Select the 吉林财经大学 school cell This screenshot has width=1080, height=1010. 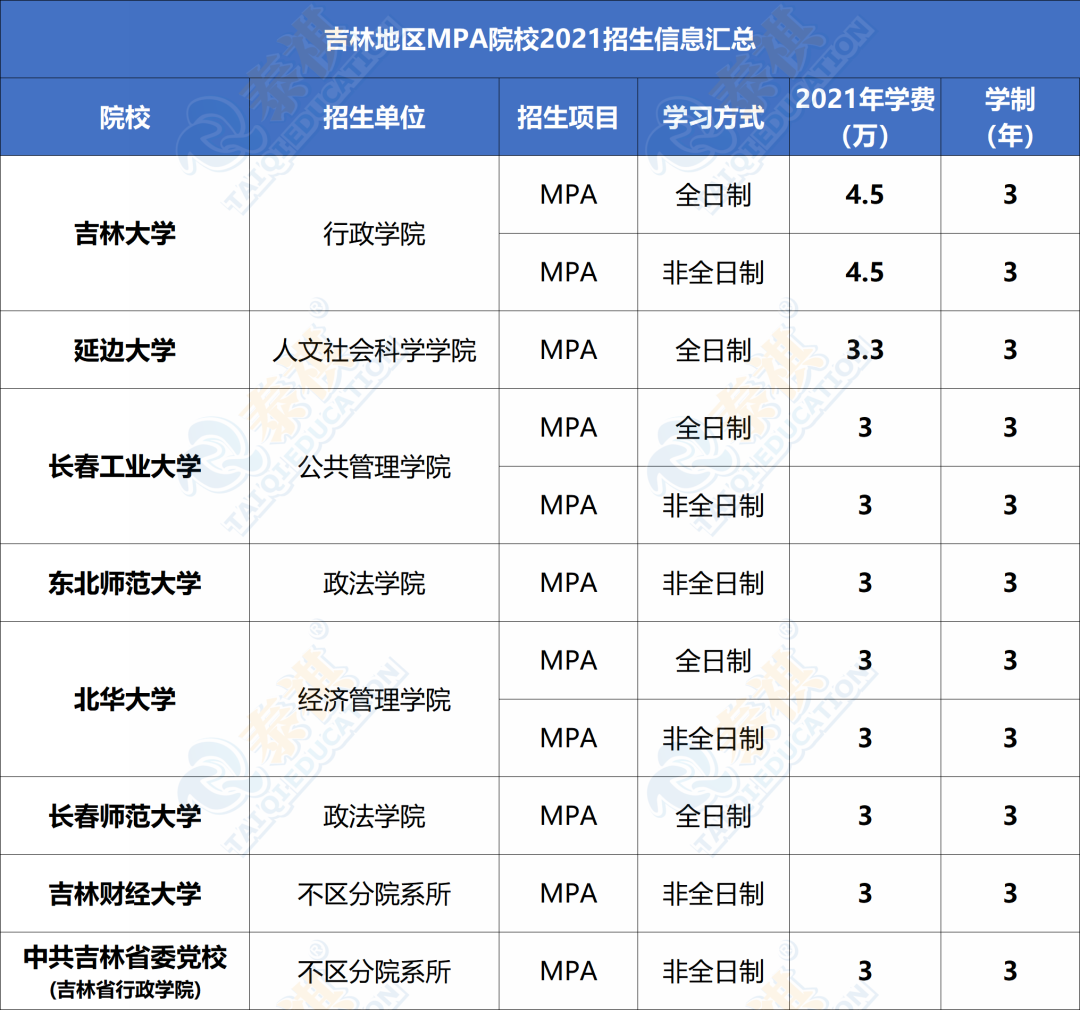click(125, 893)
